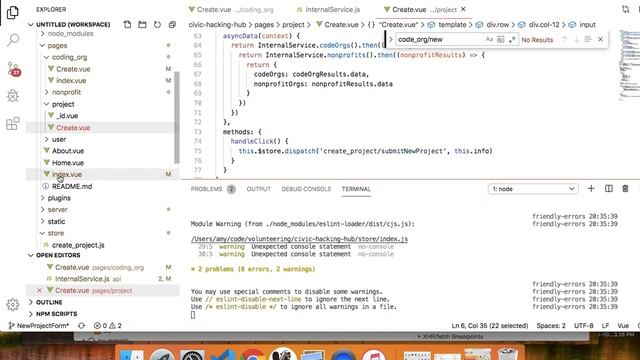Switch to the Output panel tab
The image size is (640, 360).
click(x=258, y=189)
